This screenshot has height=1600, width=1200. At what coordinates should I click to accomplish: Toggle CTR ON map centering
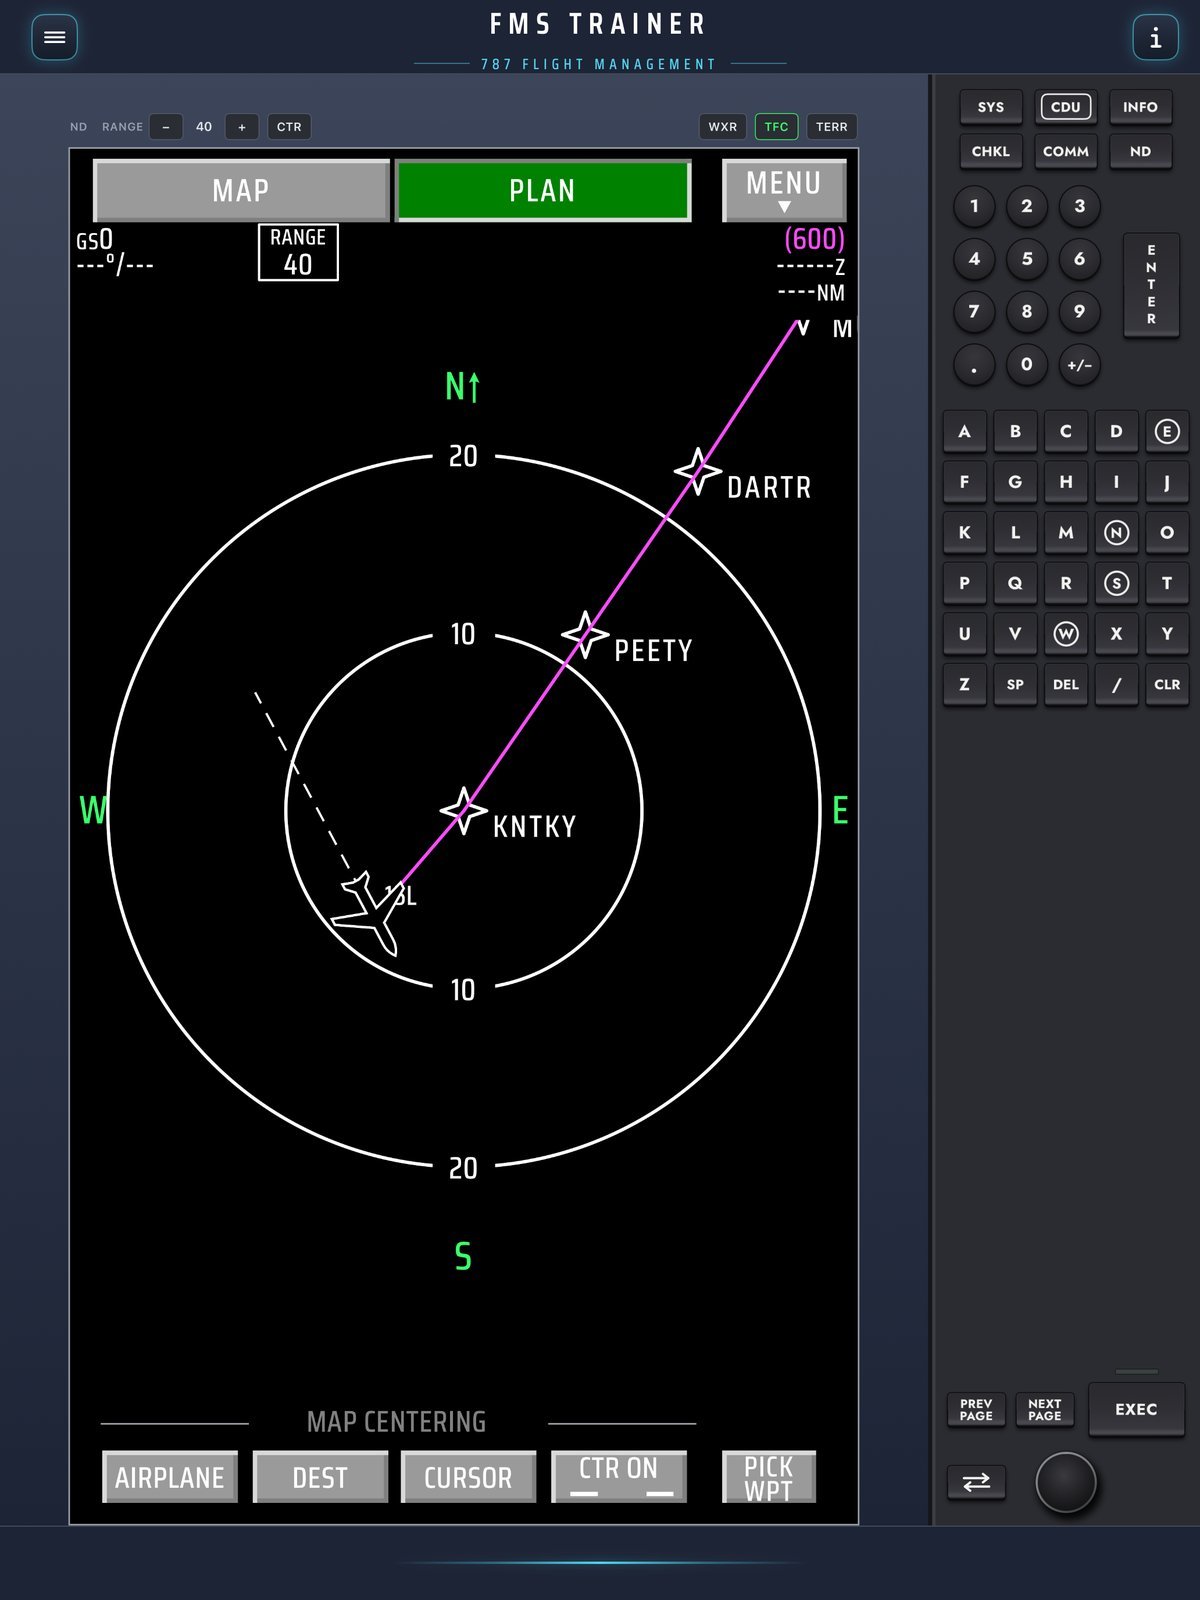point(619,1477)
